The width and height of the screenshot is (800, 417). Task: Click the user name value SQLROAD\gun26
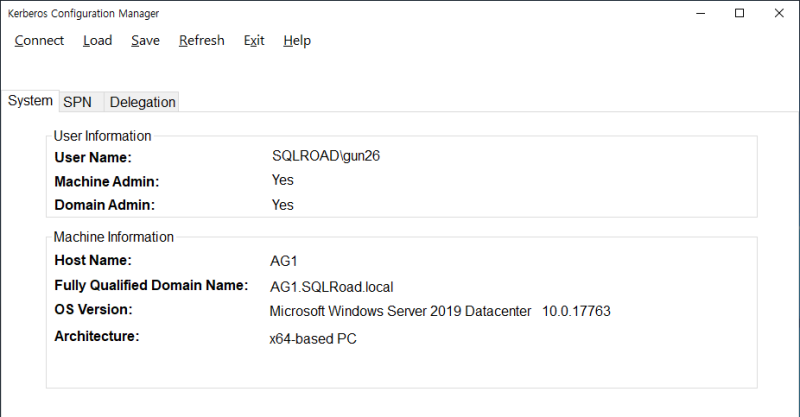pyautogui.click(x=326, y=156)
